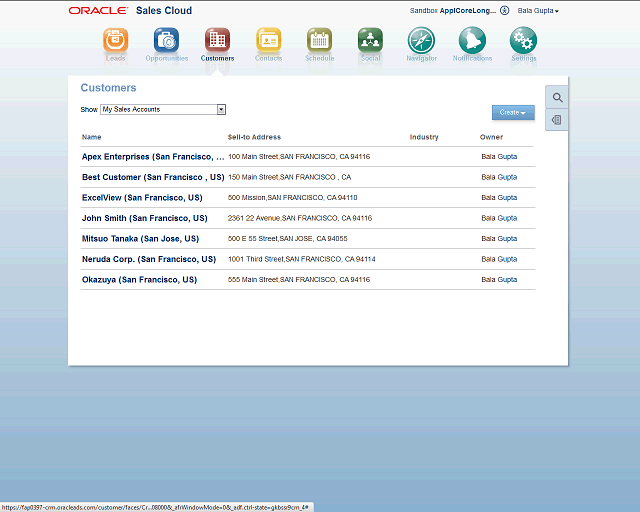This screenshot has width=640, height=512.
Task: Click the Customers page heading
Action: (108, 88)
